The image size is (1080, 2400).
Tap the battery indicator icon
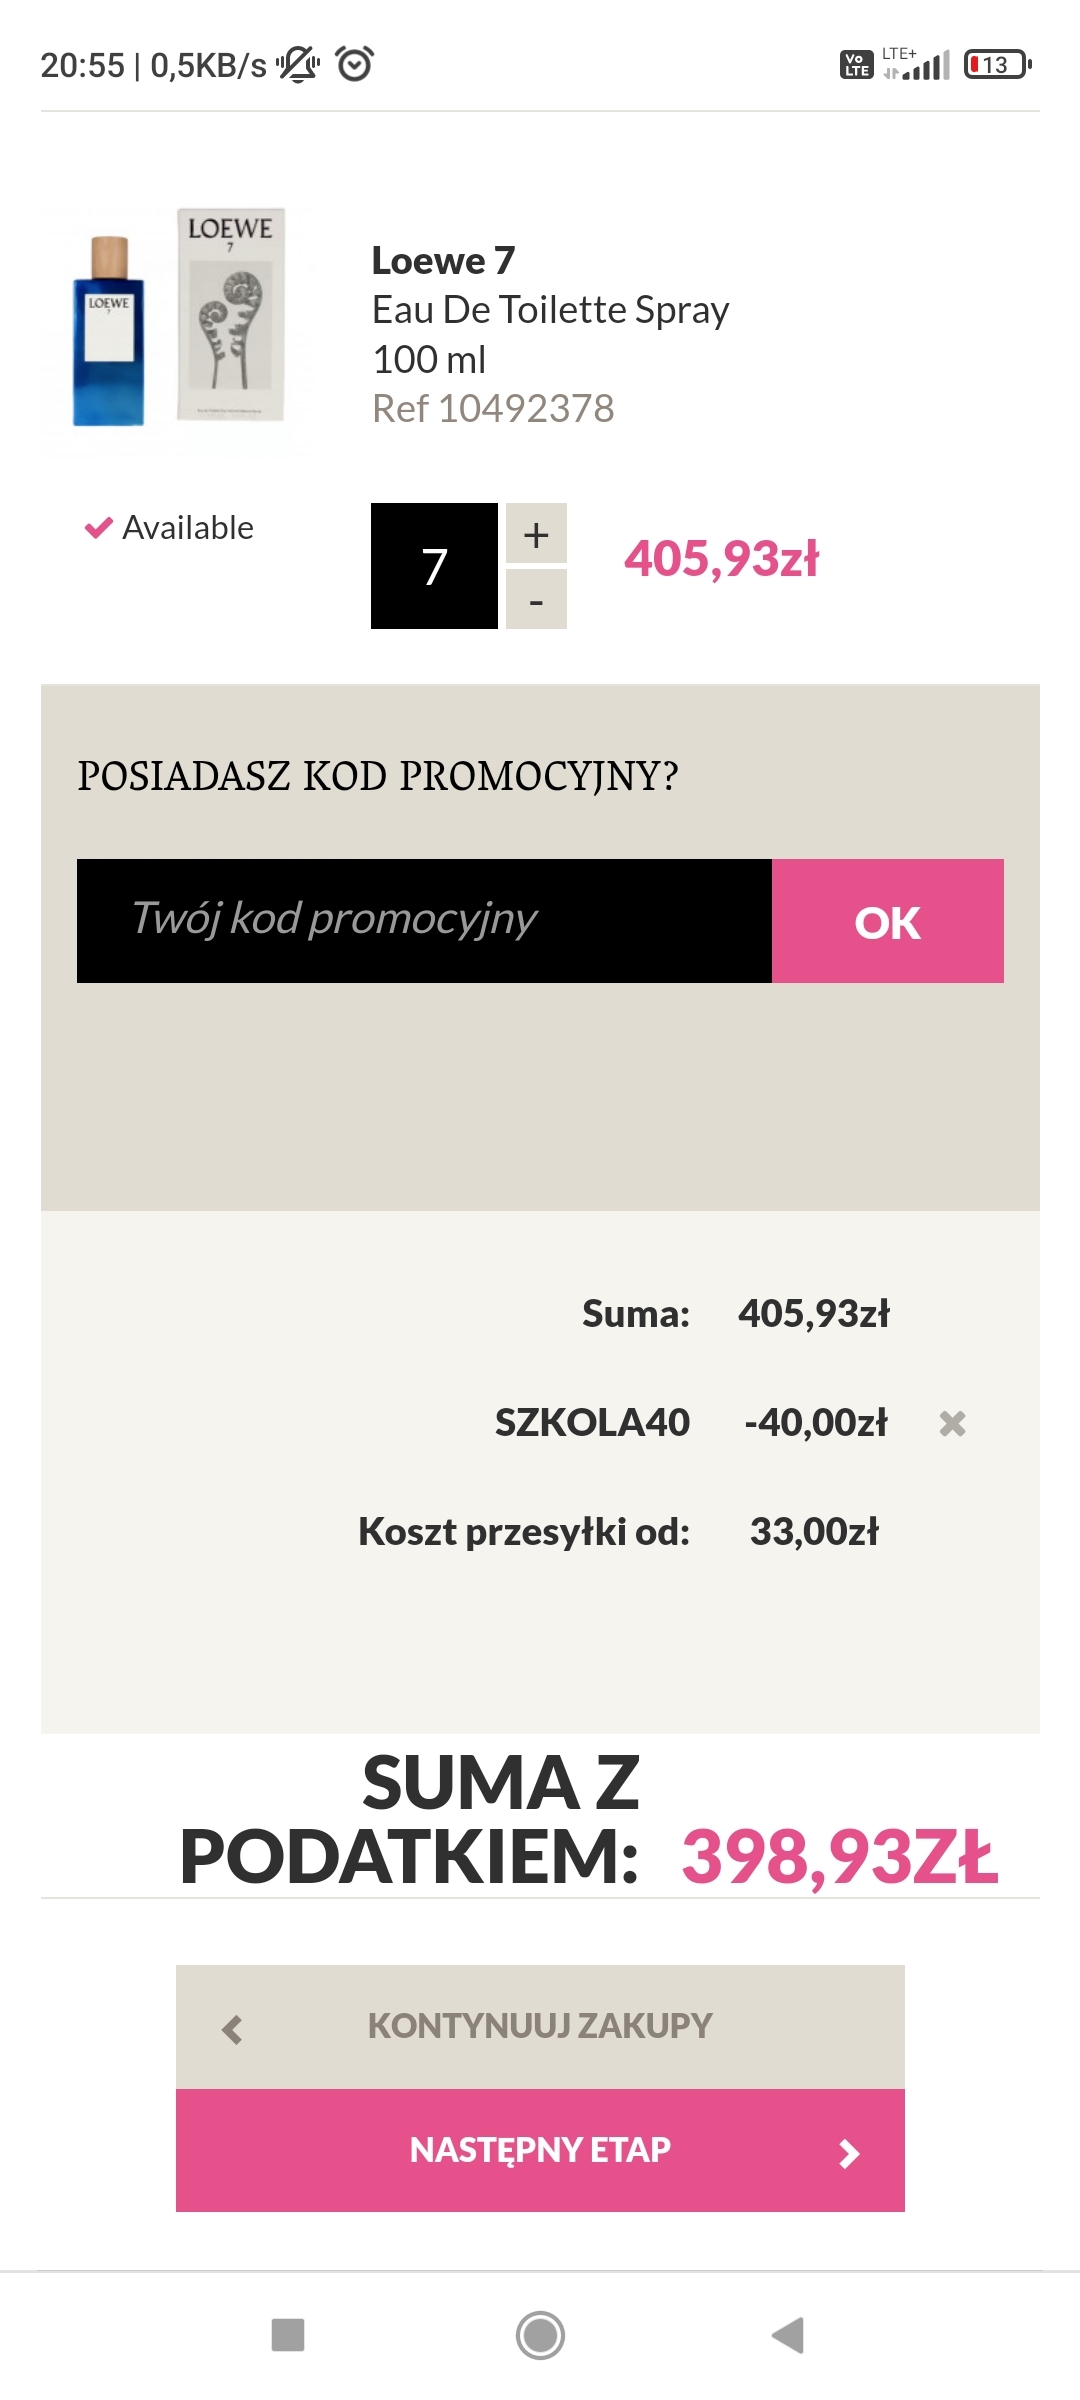[997, 65]
